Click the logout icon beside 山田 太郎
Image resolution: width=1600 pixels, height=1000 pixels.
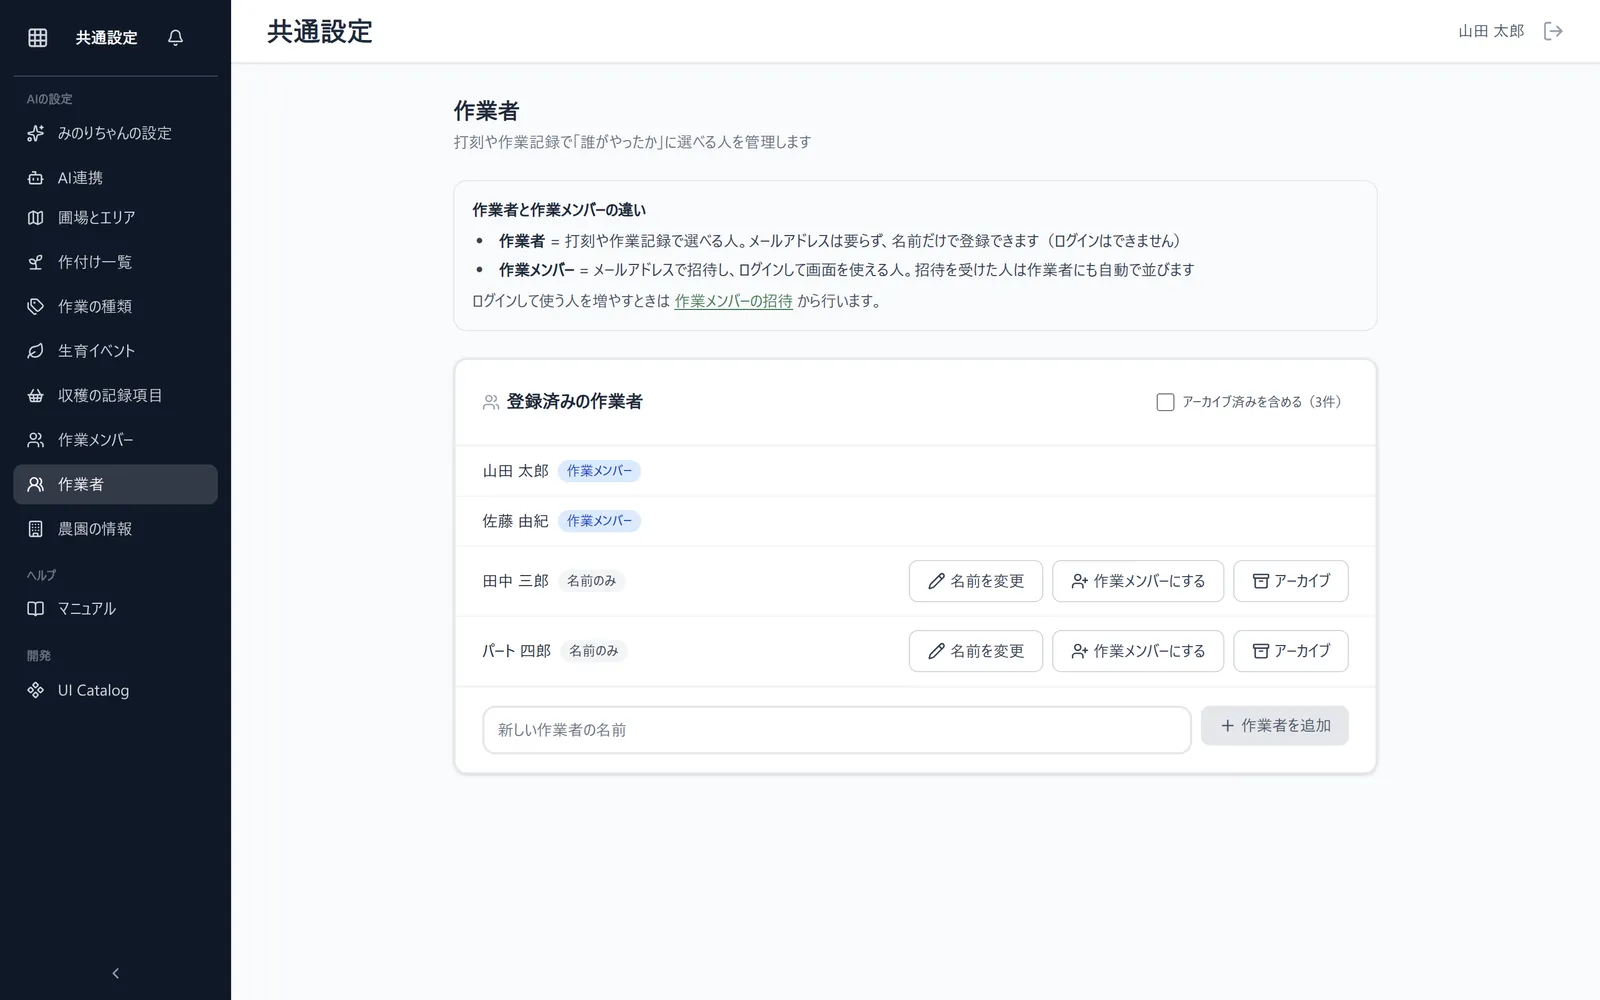[1553, 31]
